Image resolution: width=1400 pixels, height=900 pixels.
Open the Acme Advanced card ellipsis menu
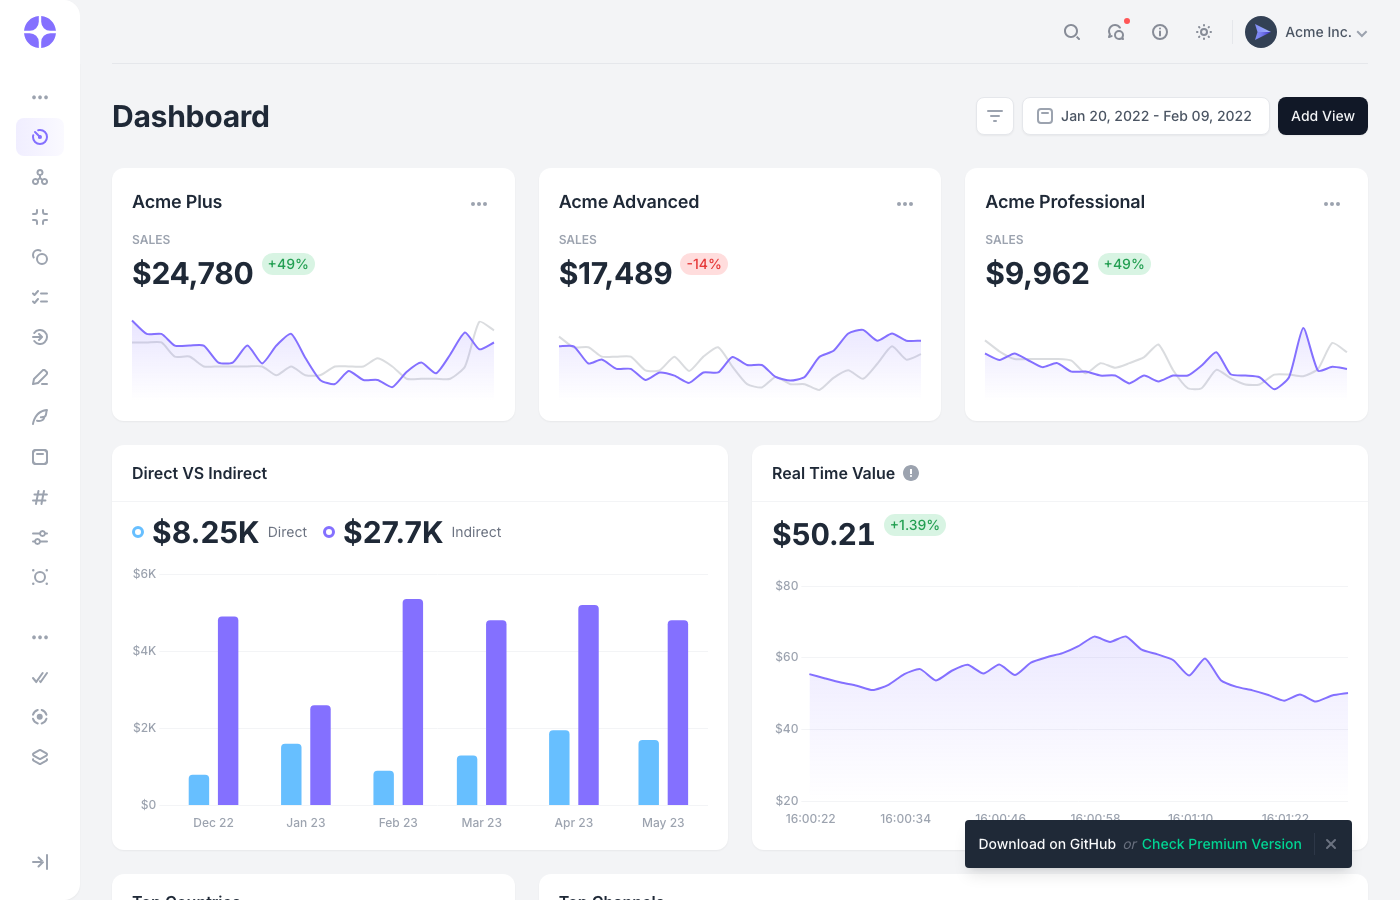pos(905,203)
